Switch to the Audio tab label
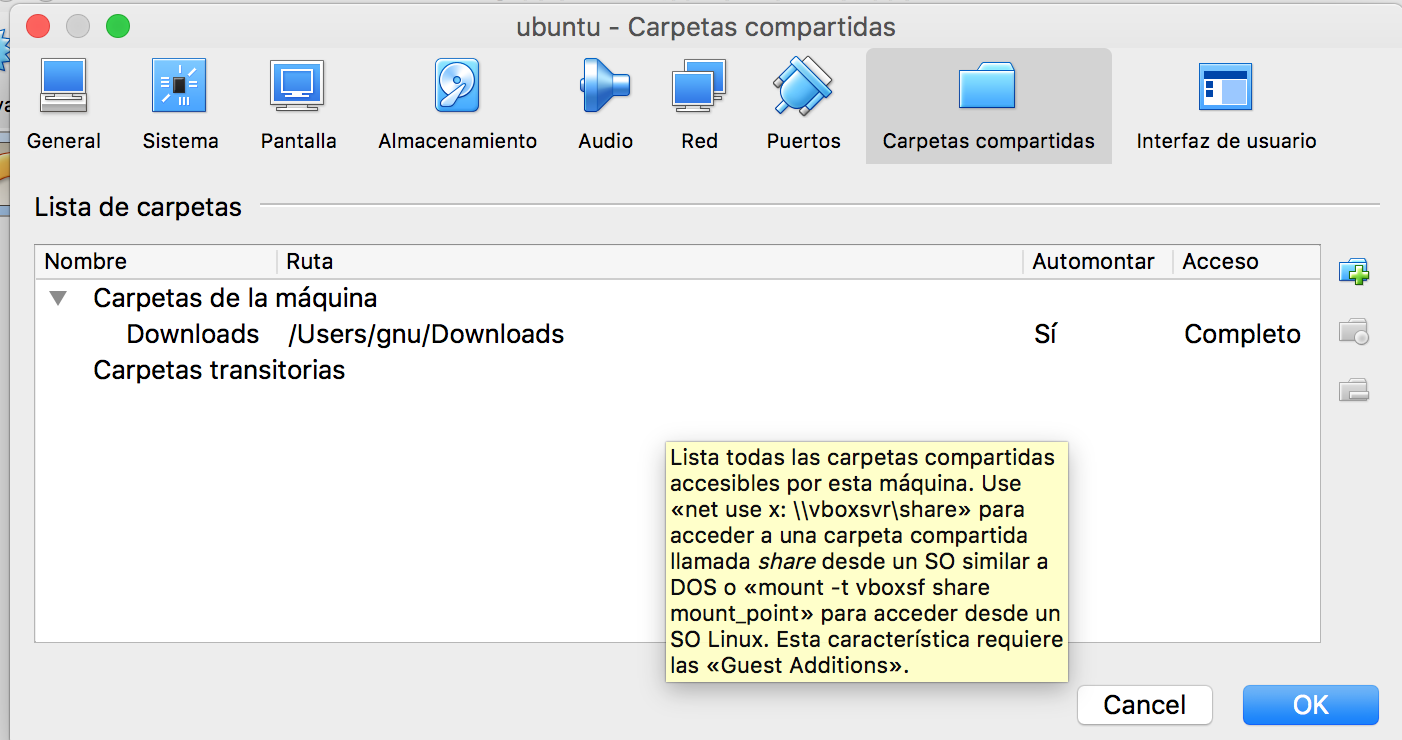Viewport: 1402px width, 740px height. point(605,141)
